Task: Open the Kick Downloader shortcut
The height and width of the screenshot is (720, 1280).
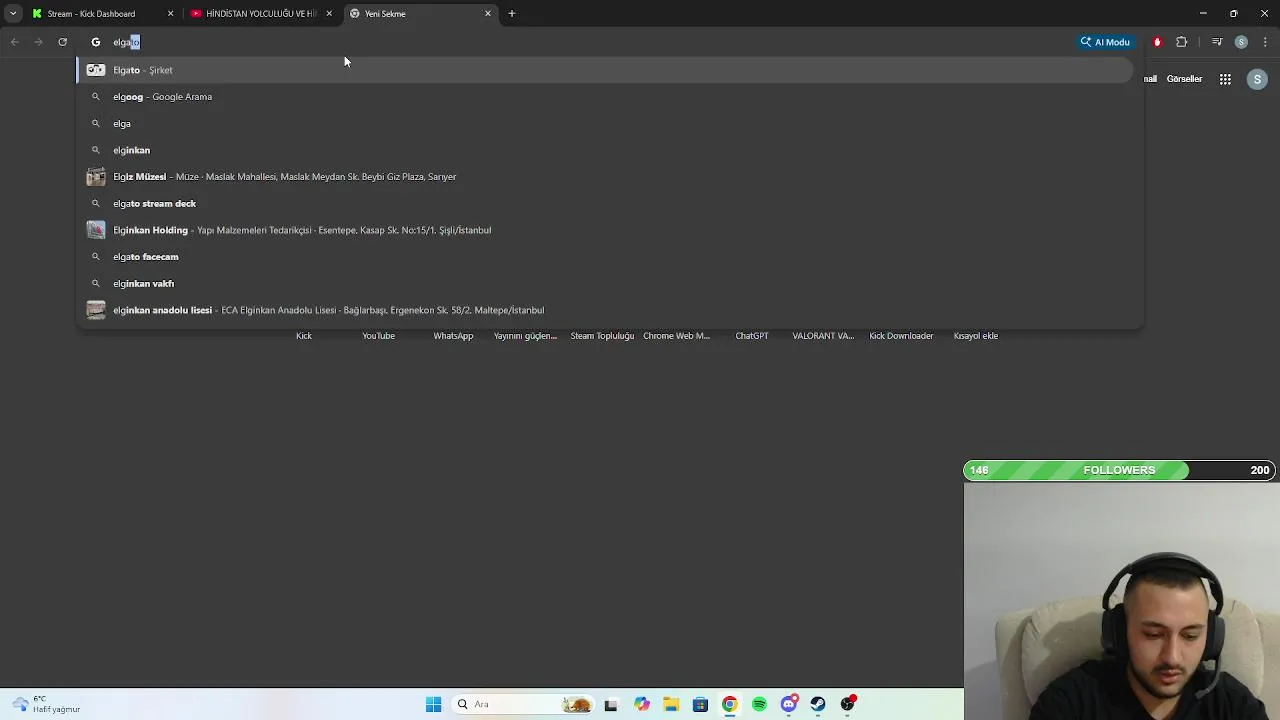Action: pyautogui.click(x=901, y=336)
